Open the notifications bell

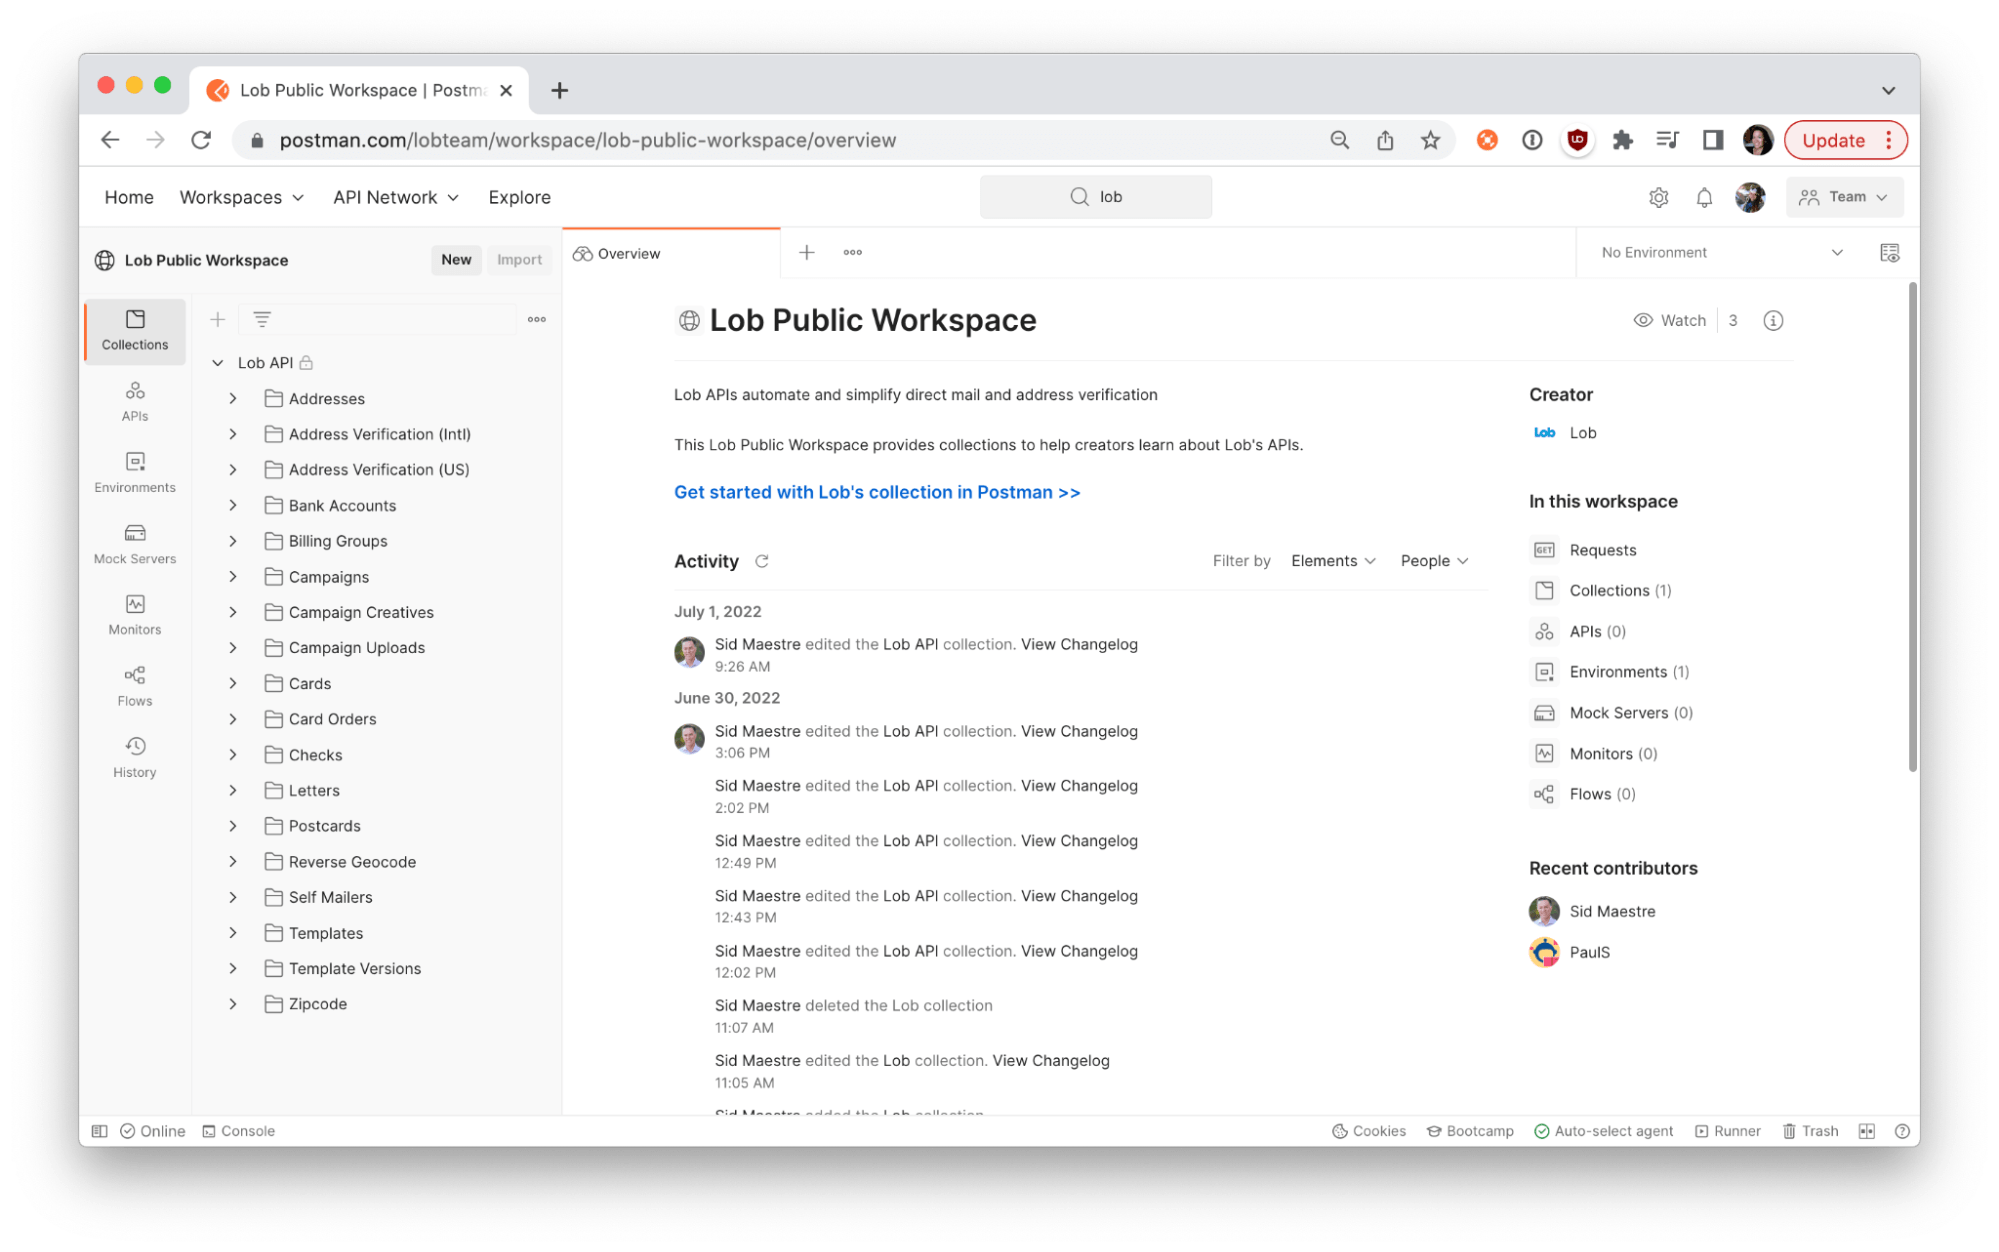coord(1705,197)
